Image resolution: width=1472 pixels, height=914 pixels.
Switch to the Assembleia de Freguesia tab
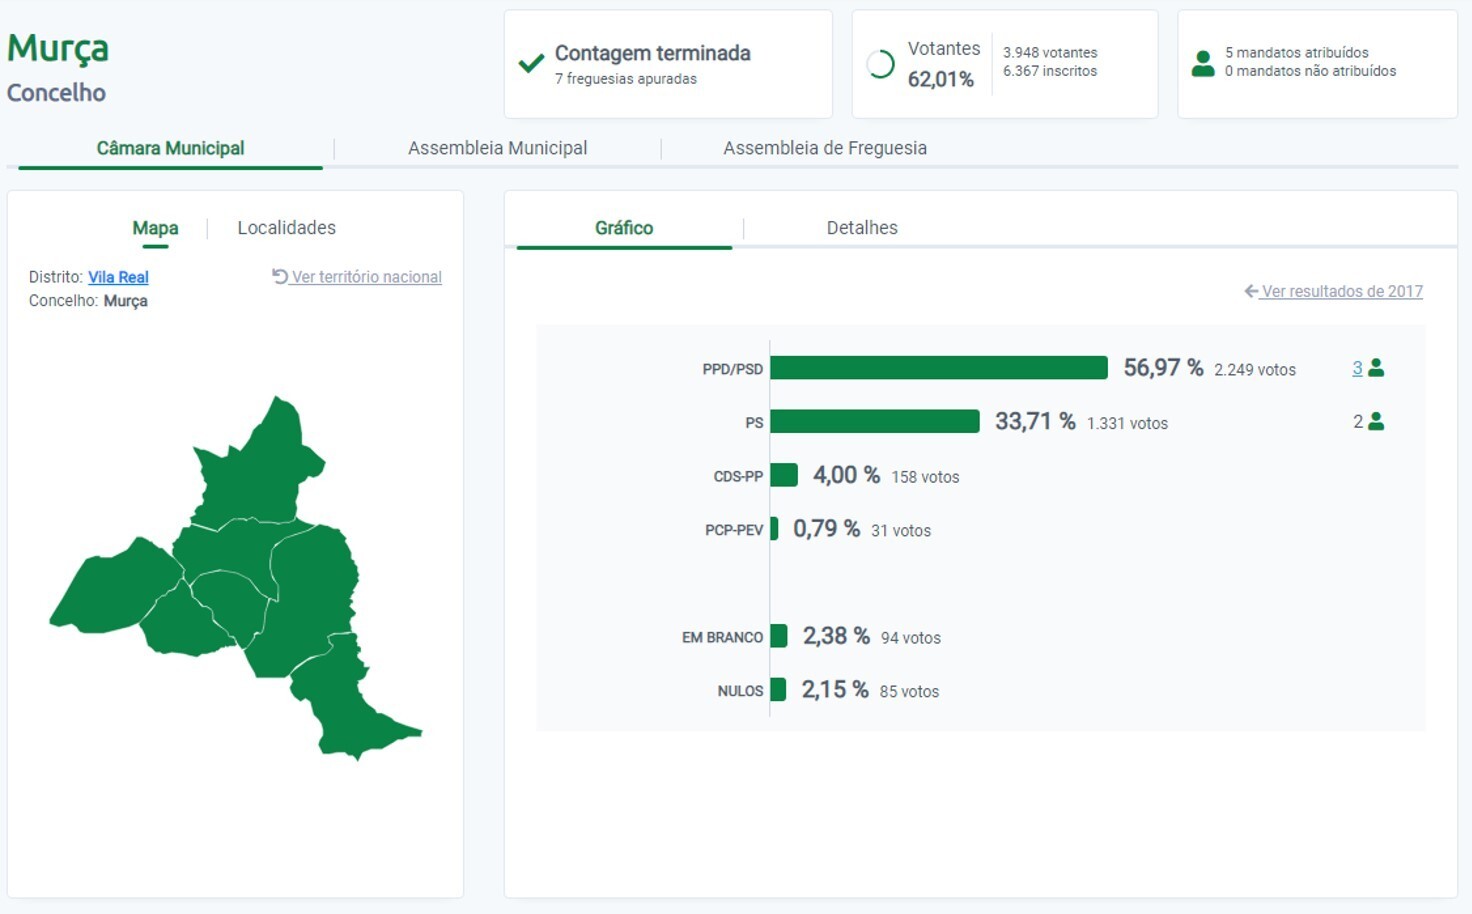click(824, 148)
